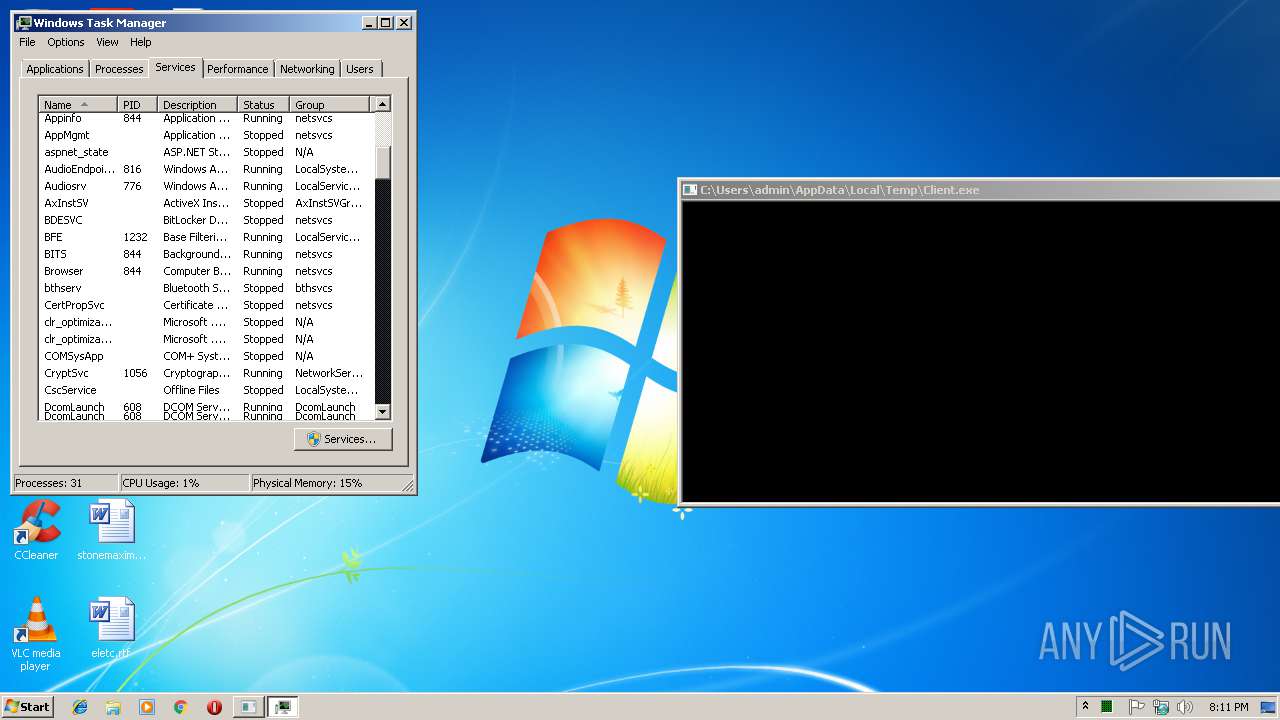Click the services list scrollbar thumb
The image size is (1280, 720).
pos(382,162)
